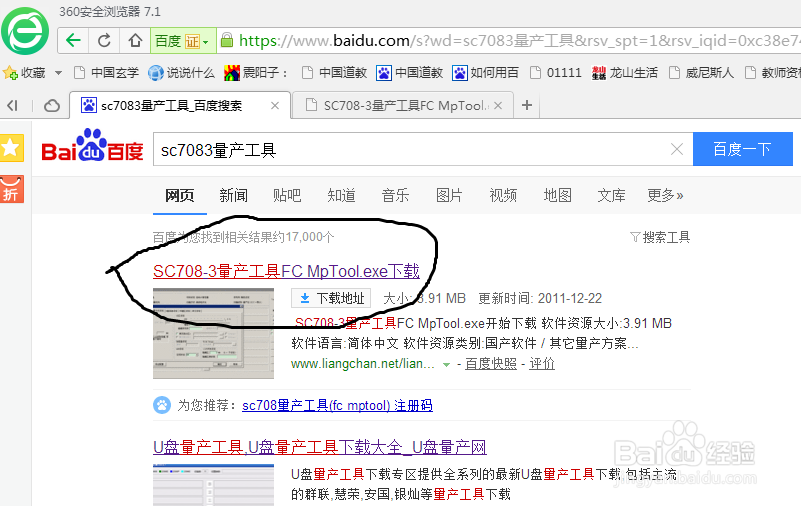Viewport: 801px width, 506px height.
Task: Expand arrow next to www.liangchan.net URL
Action: click(x=446, y=365)
